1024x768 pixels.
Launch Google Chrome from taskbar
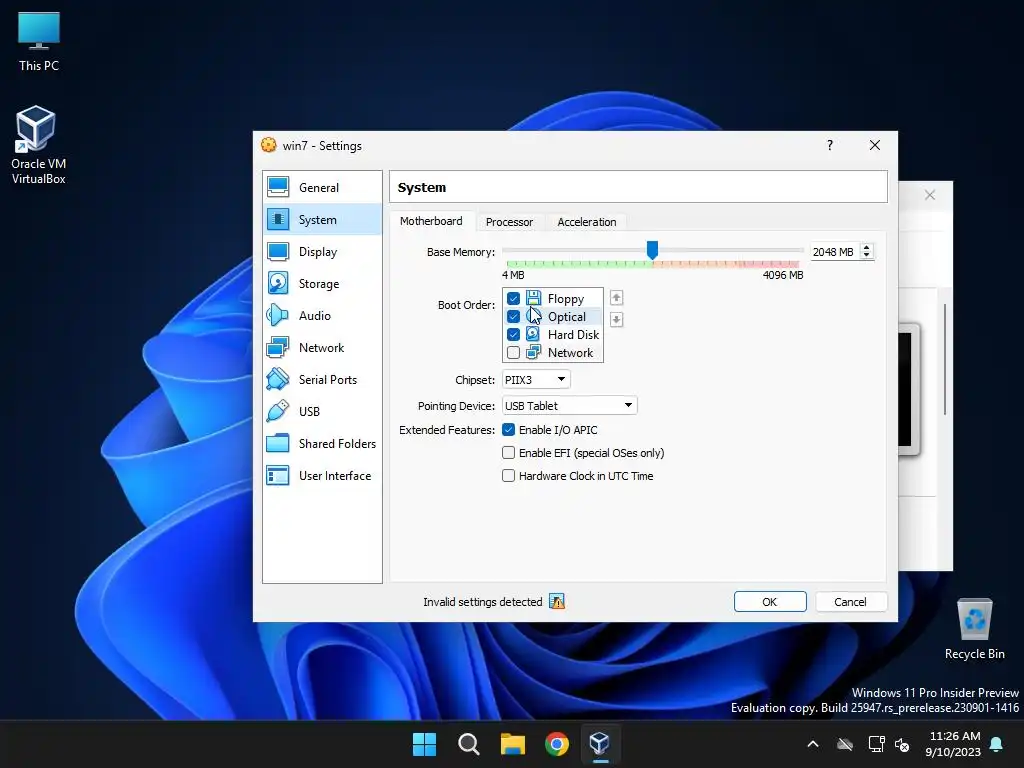tap(556, 744)
